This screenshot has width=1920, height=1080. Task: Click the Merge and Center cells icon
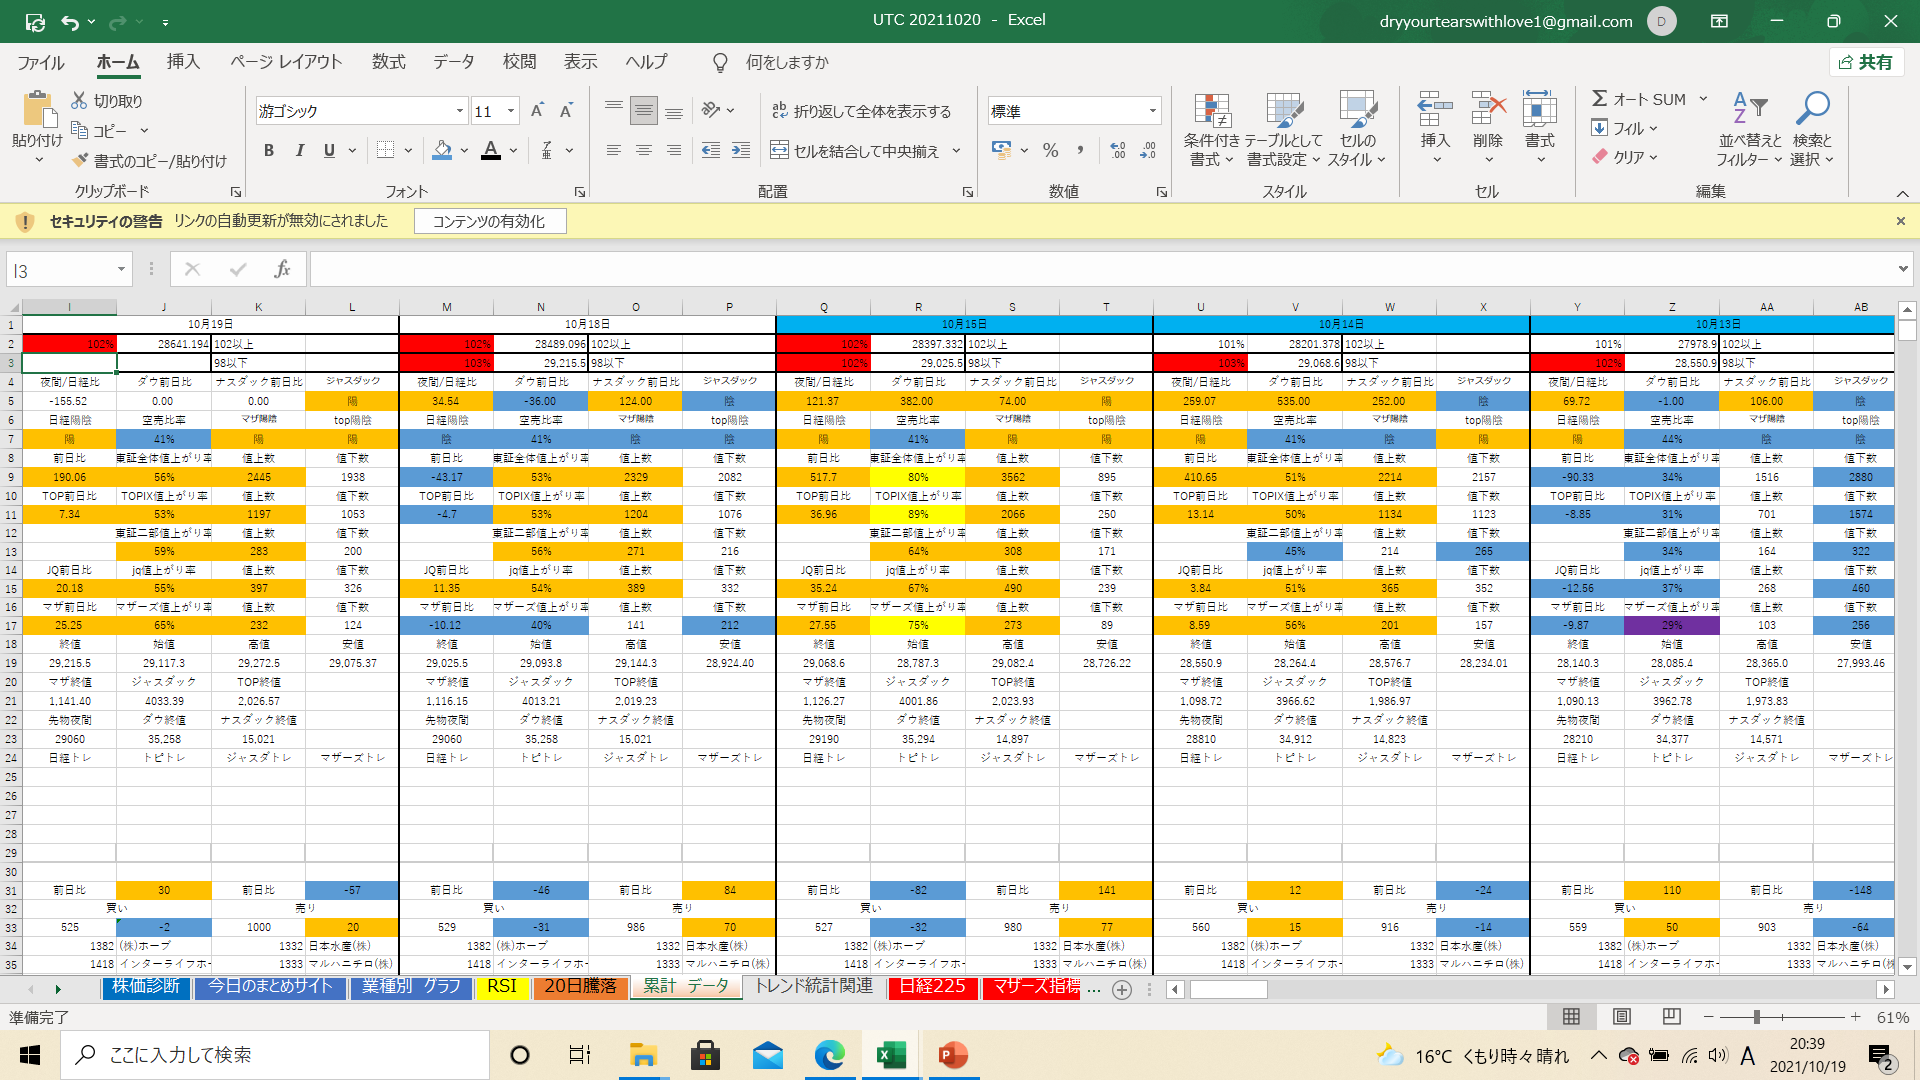pos(779,151)
